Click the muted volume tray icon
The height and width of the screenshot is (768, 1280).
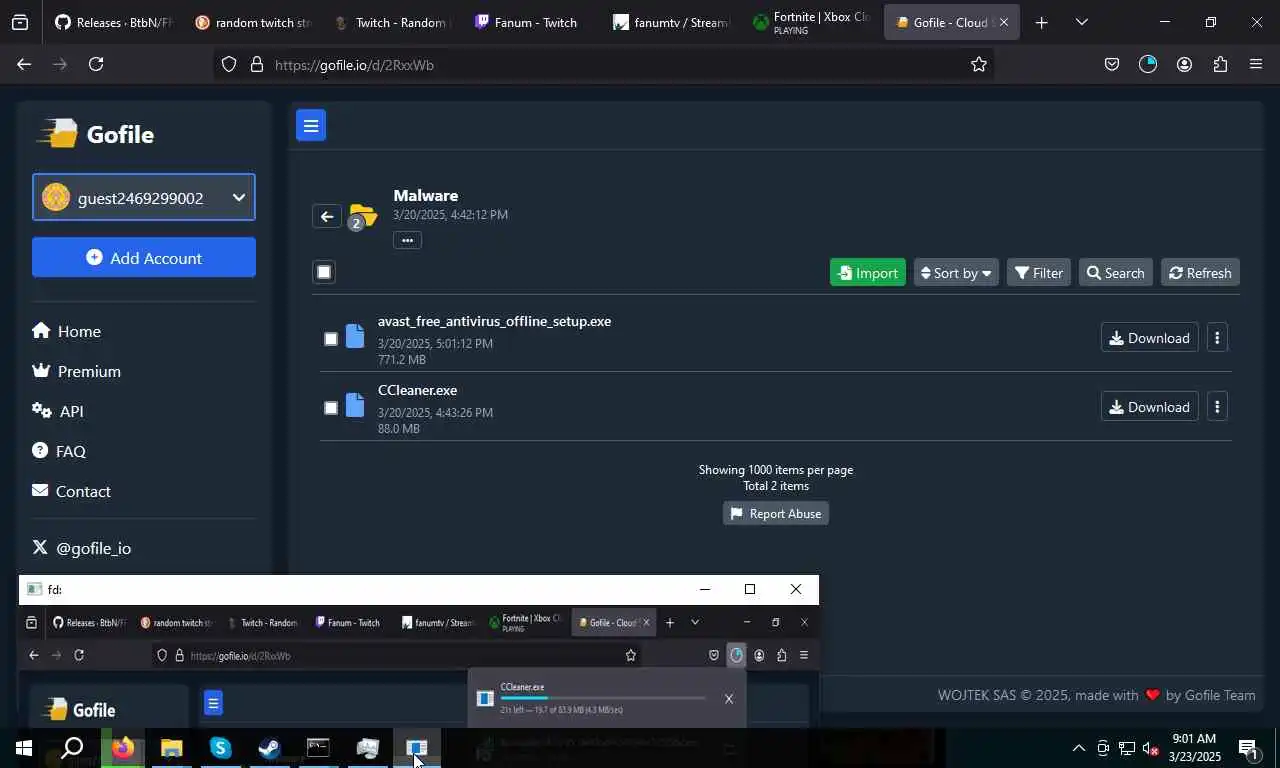tap(1151, 748)
